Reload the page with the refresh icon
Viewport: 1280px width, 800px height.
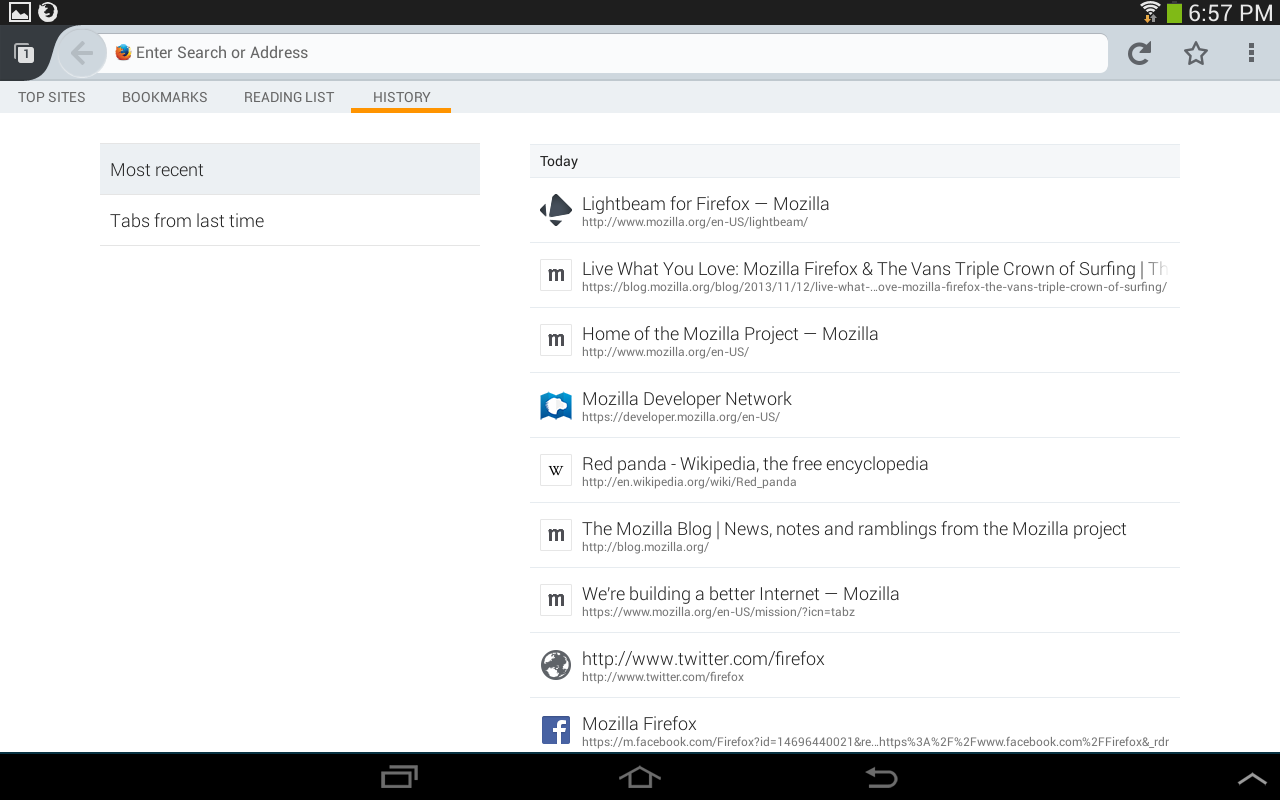point(1139,54)
